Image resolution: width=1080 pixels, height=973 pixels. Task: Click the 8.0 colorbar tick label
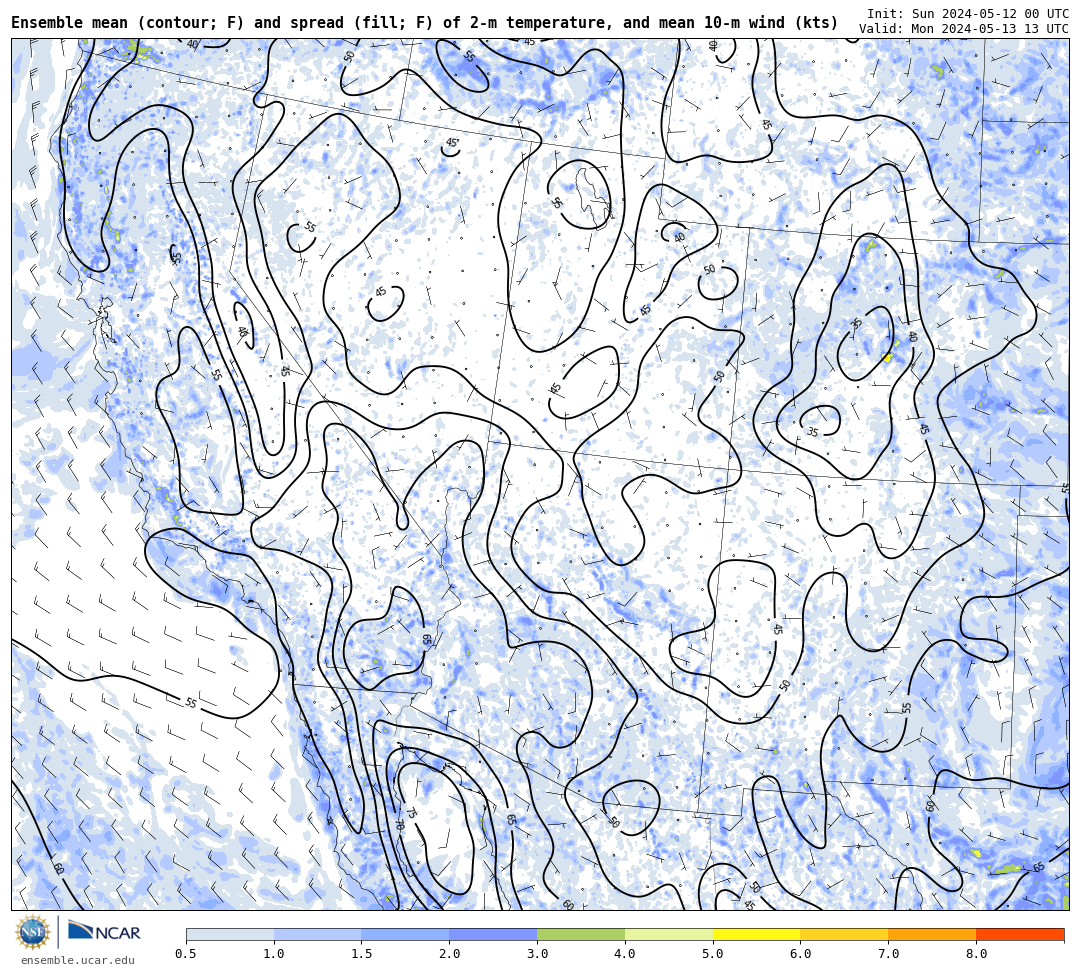click(x=976, y=954)
